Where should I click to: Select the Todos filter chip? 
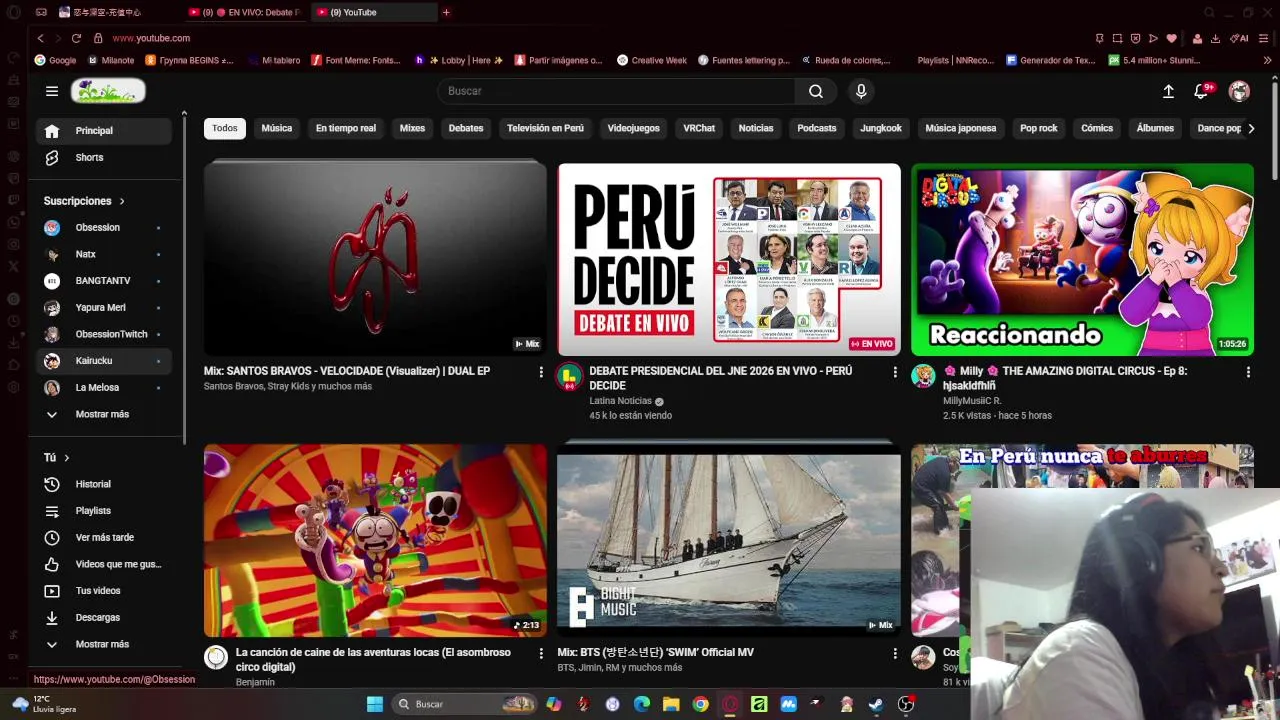225,128
